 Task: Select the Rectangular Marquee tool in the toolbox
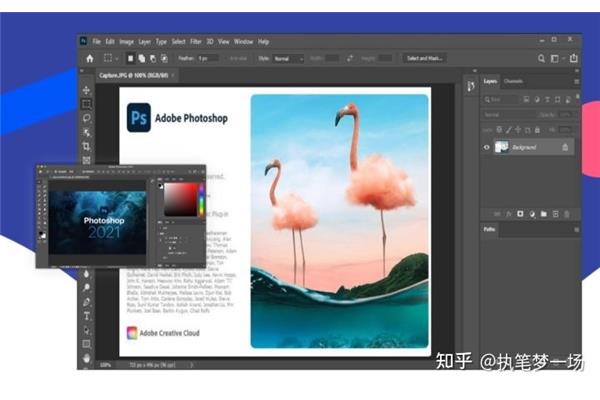pos(86,104)
